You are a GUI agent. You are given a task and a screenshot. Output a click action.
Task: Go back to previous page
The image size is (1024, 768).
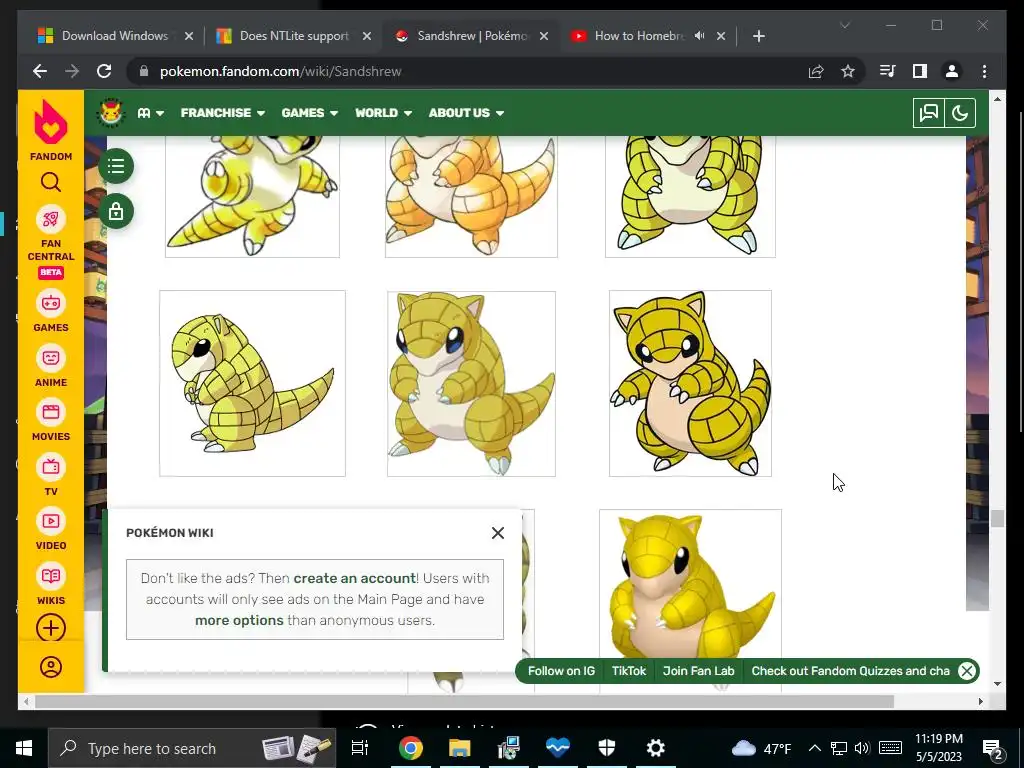[40, 71]
